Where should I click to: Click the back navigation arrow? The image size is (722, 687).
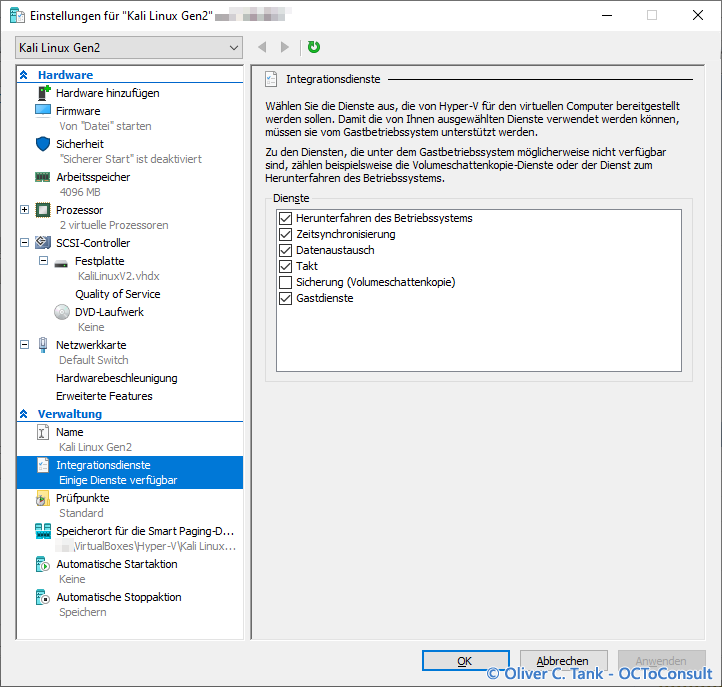[262, 47]
